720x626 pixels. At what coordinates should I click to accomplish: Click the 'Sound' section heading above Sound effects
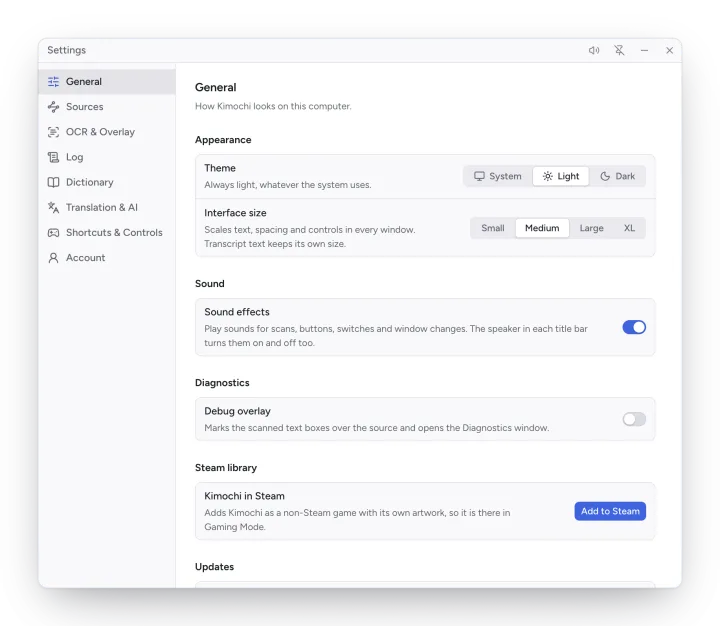pos(210,284)
